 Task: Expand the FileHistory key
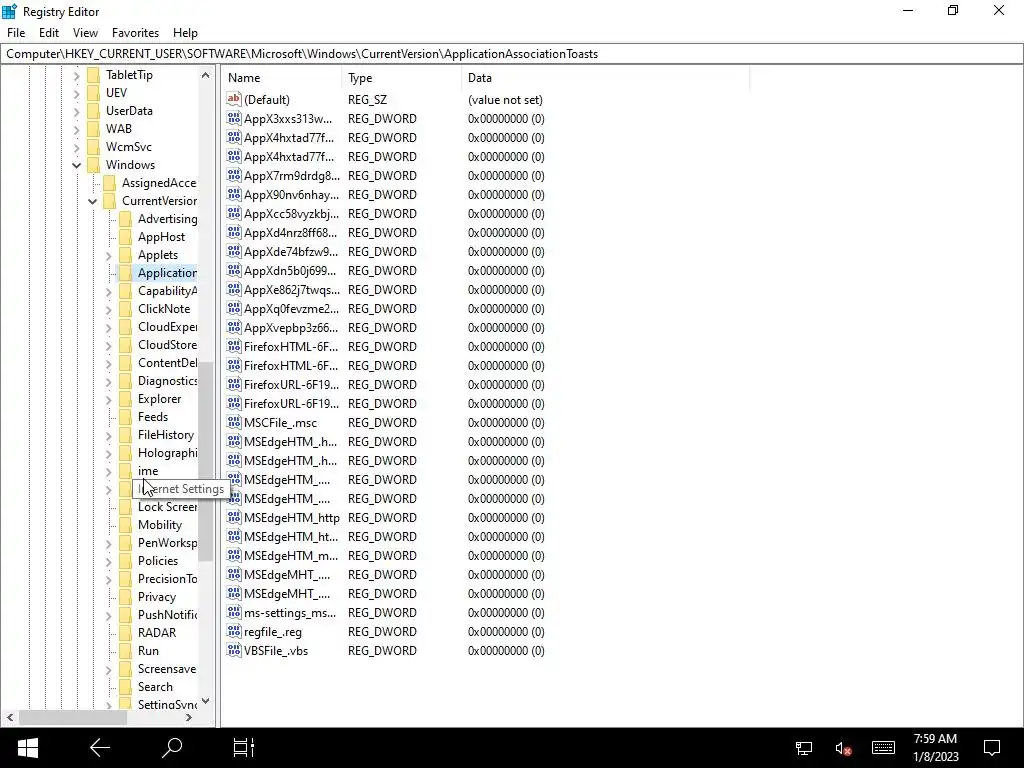point(108,435)
